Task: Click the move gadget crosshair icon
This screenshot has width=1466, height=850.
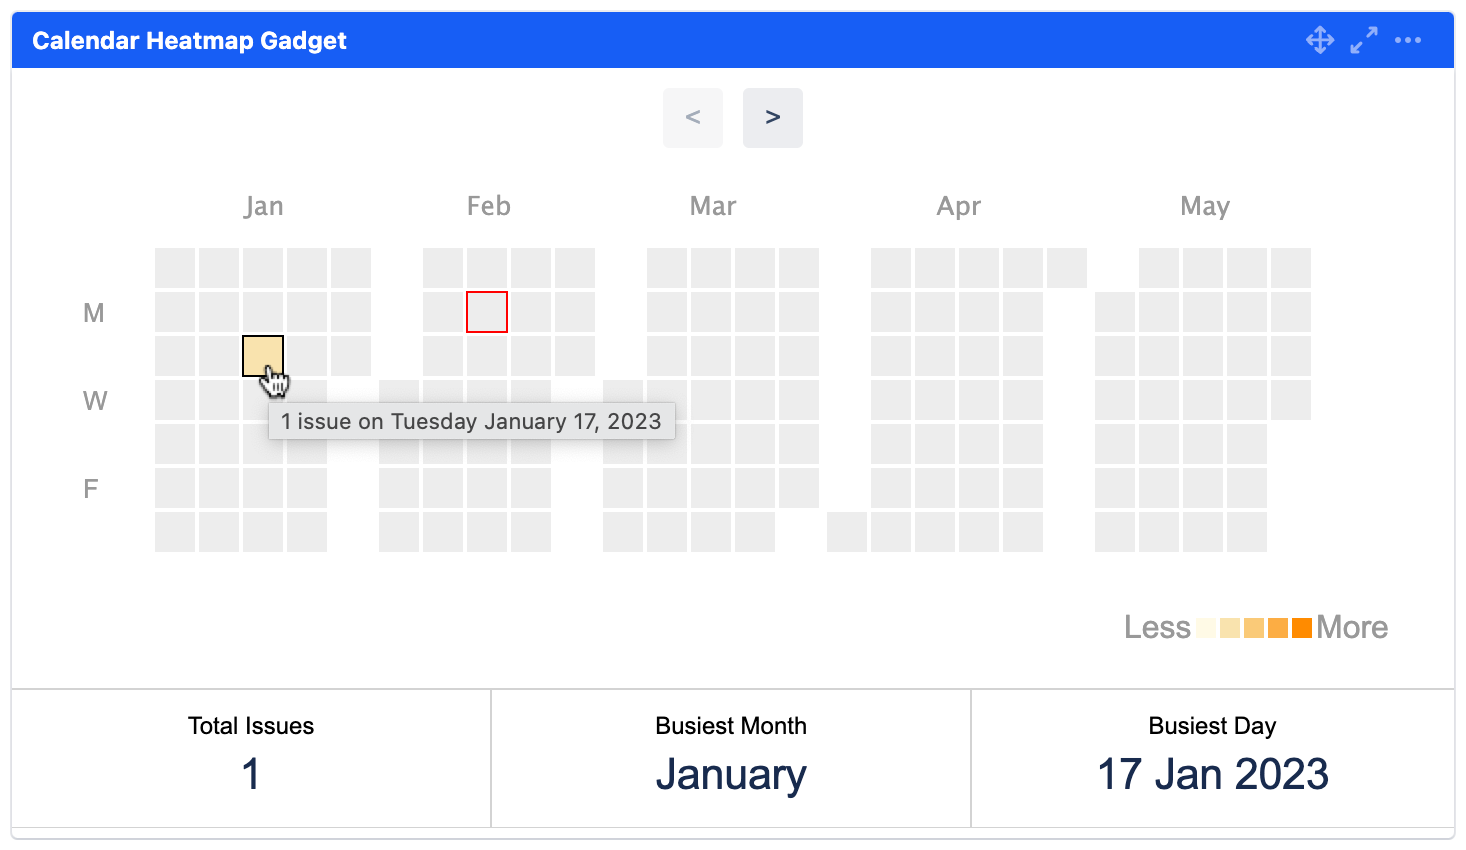Action: tap(1320, 40)
